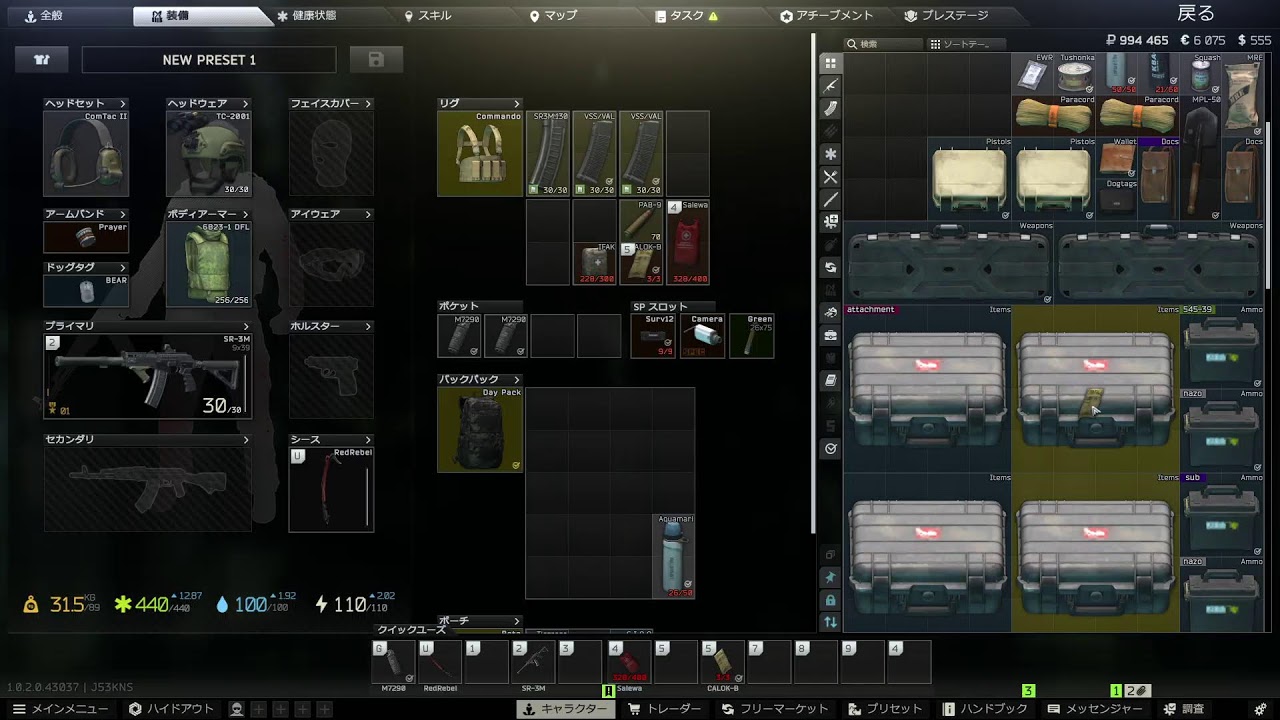Switch to the アチーブメント tab

point(827,16)
